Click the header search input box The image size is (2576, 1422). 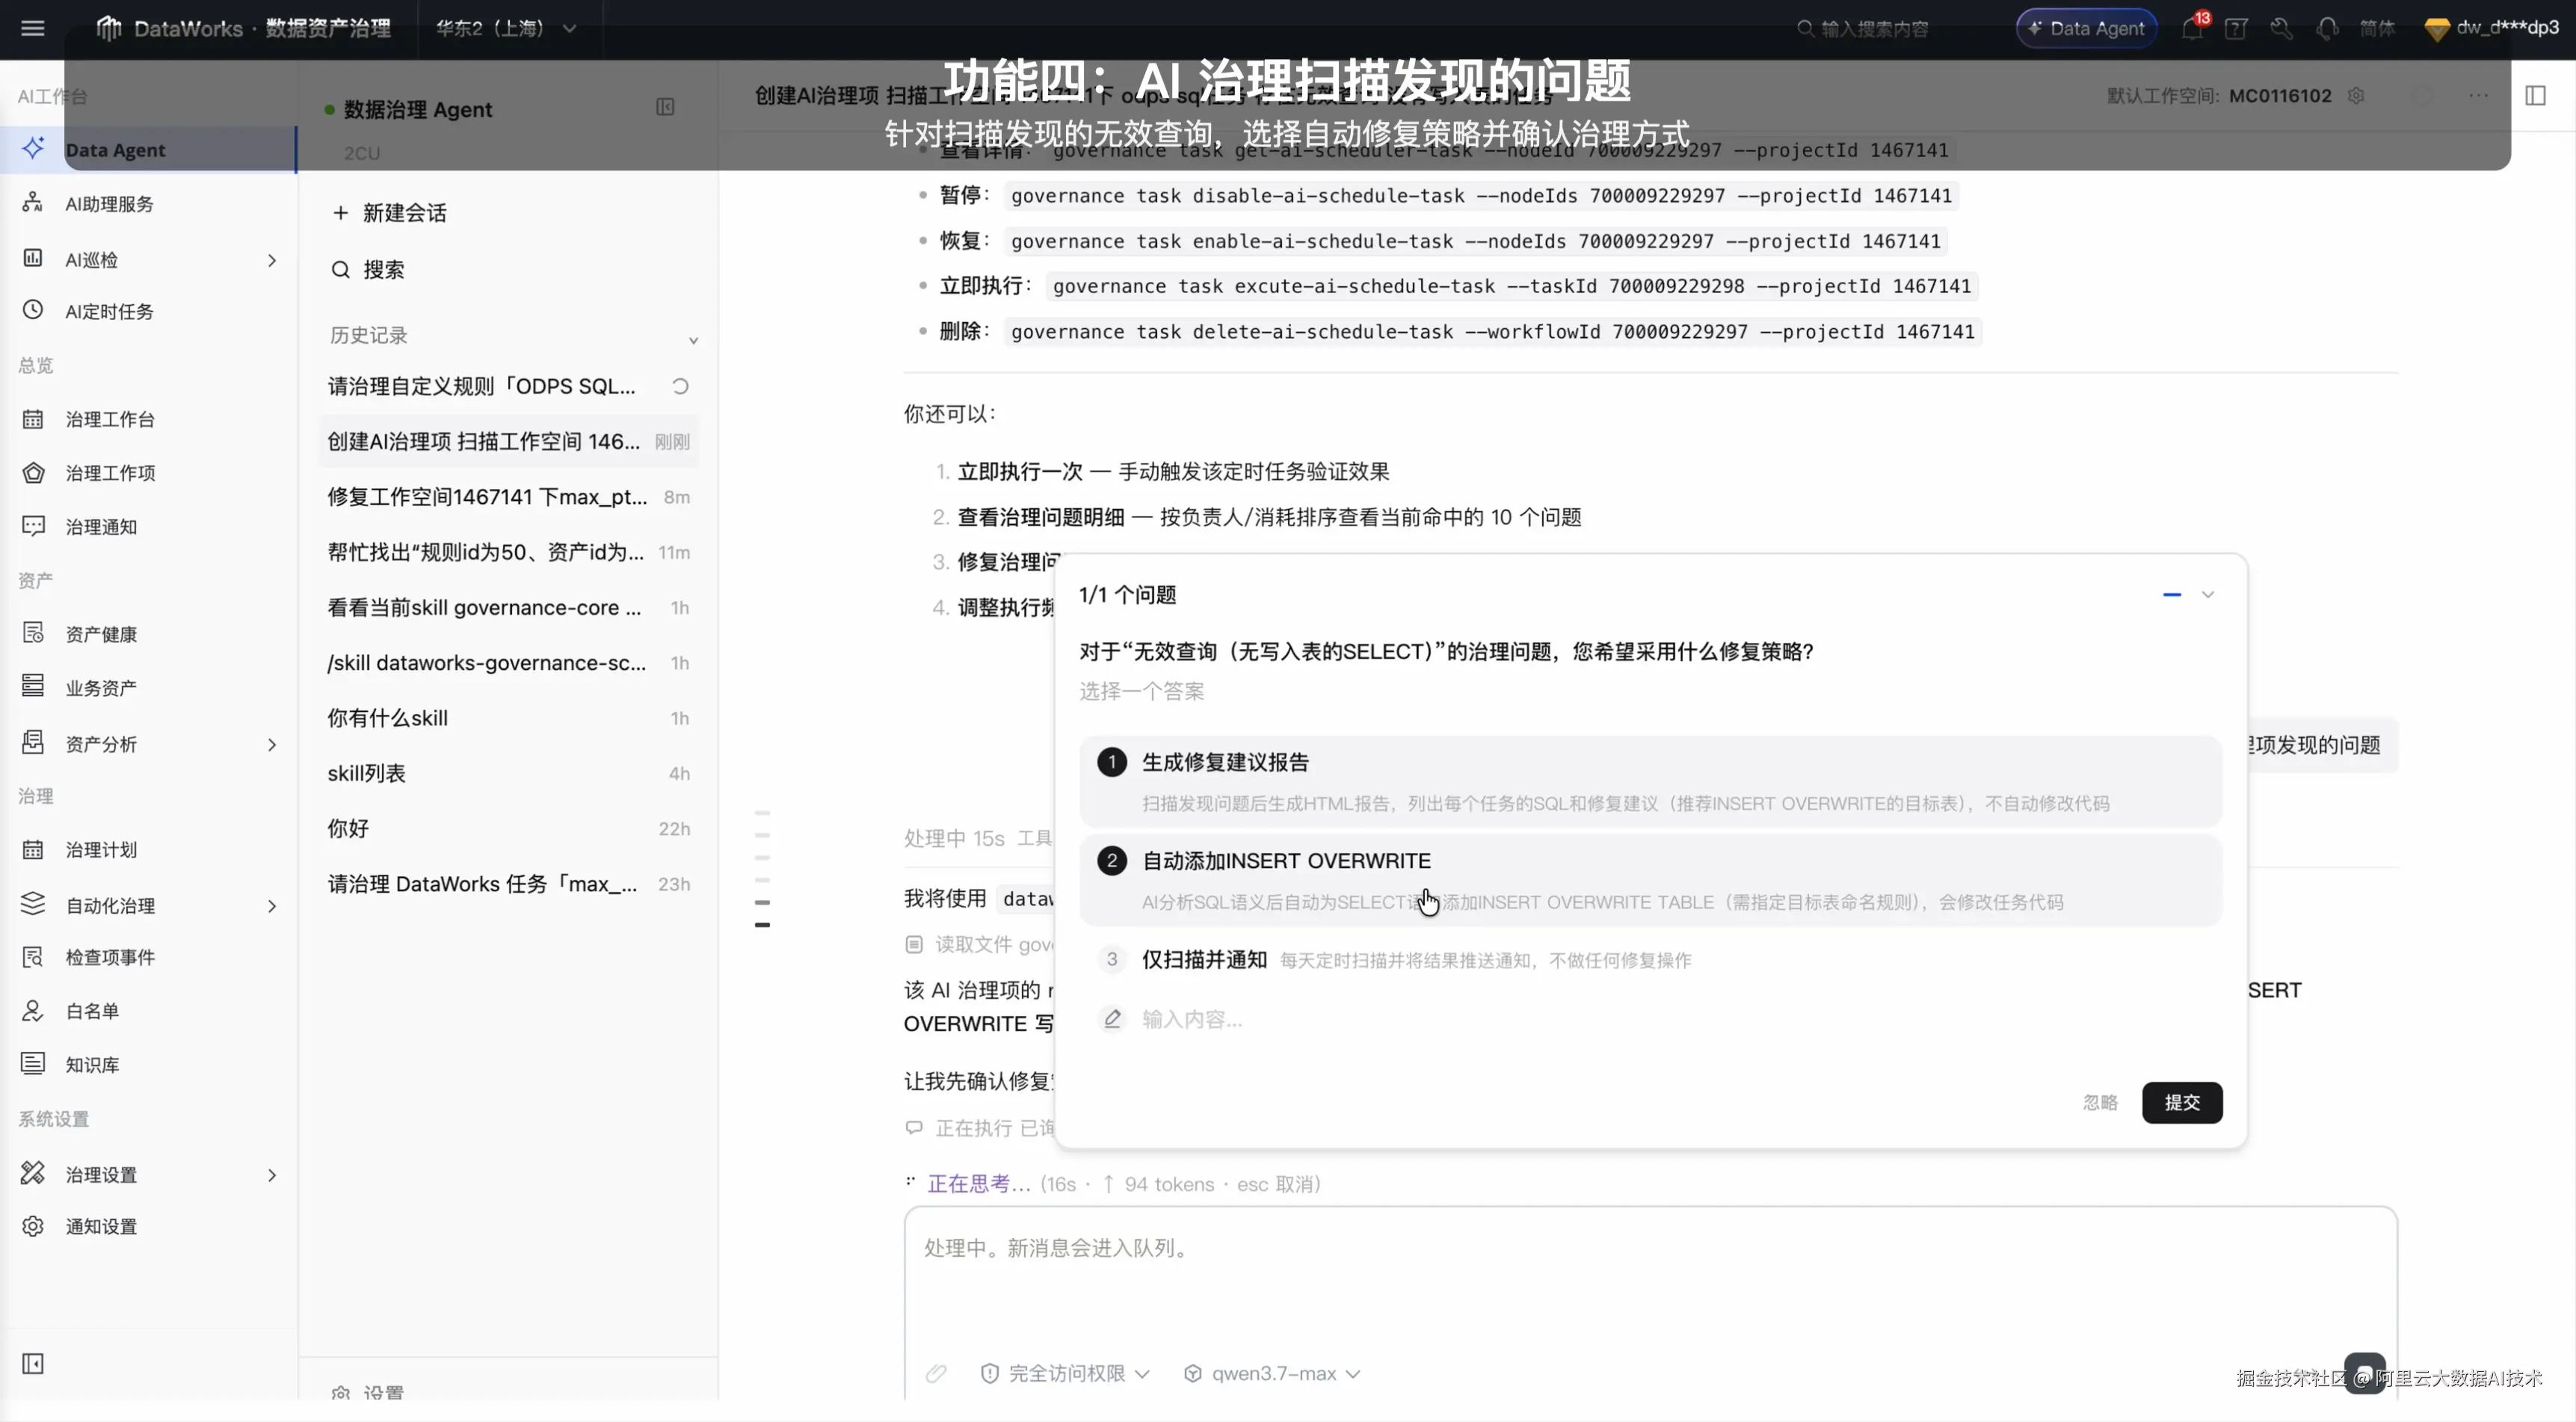[x=1866, y=28]
